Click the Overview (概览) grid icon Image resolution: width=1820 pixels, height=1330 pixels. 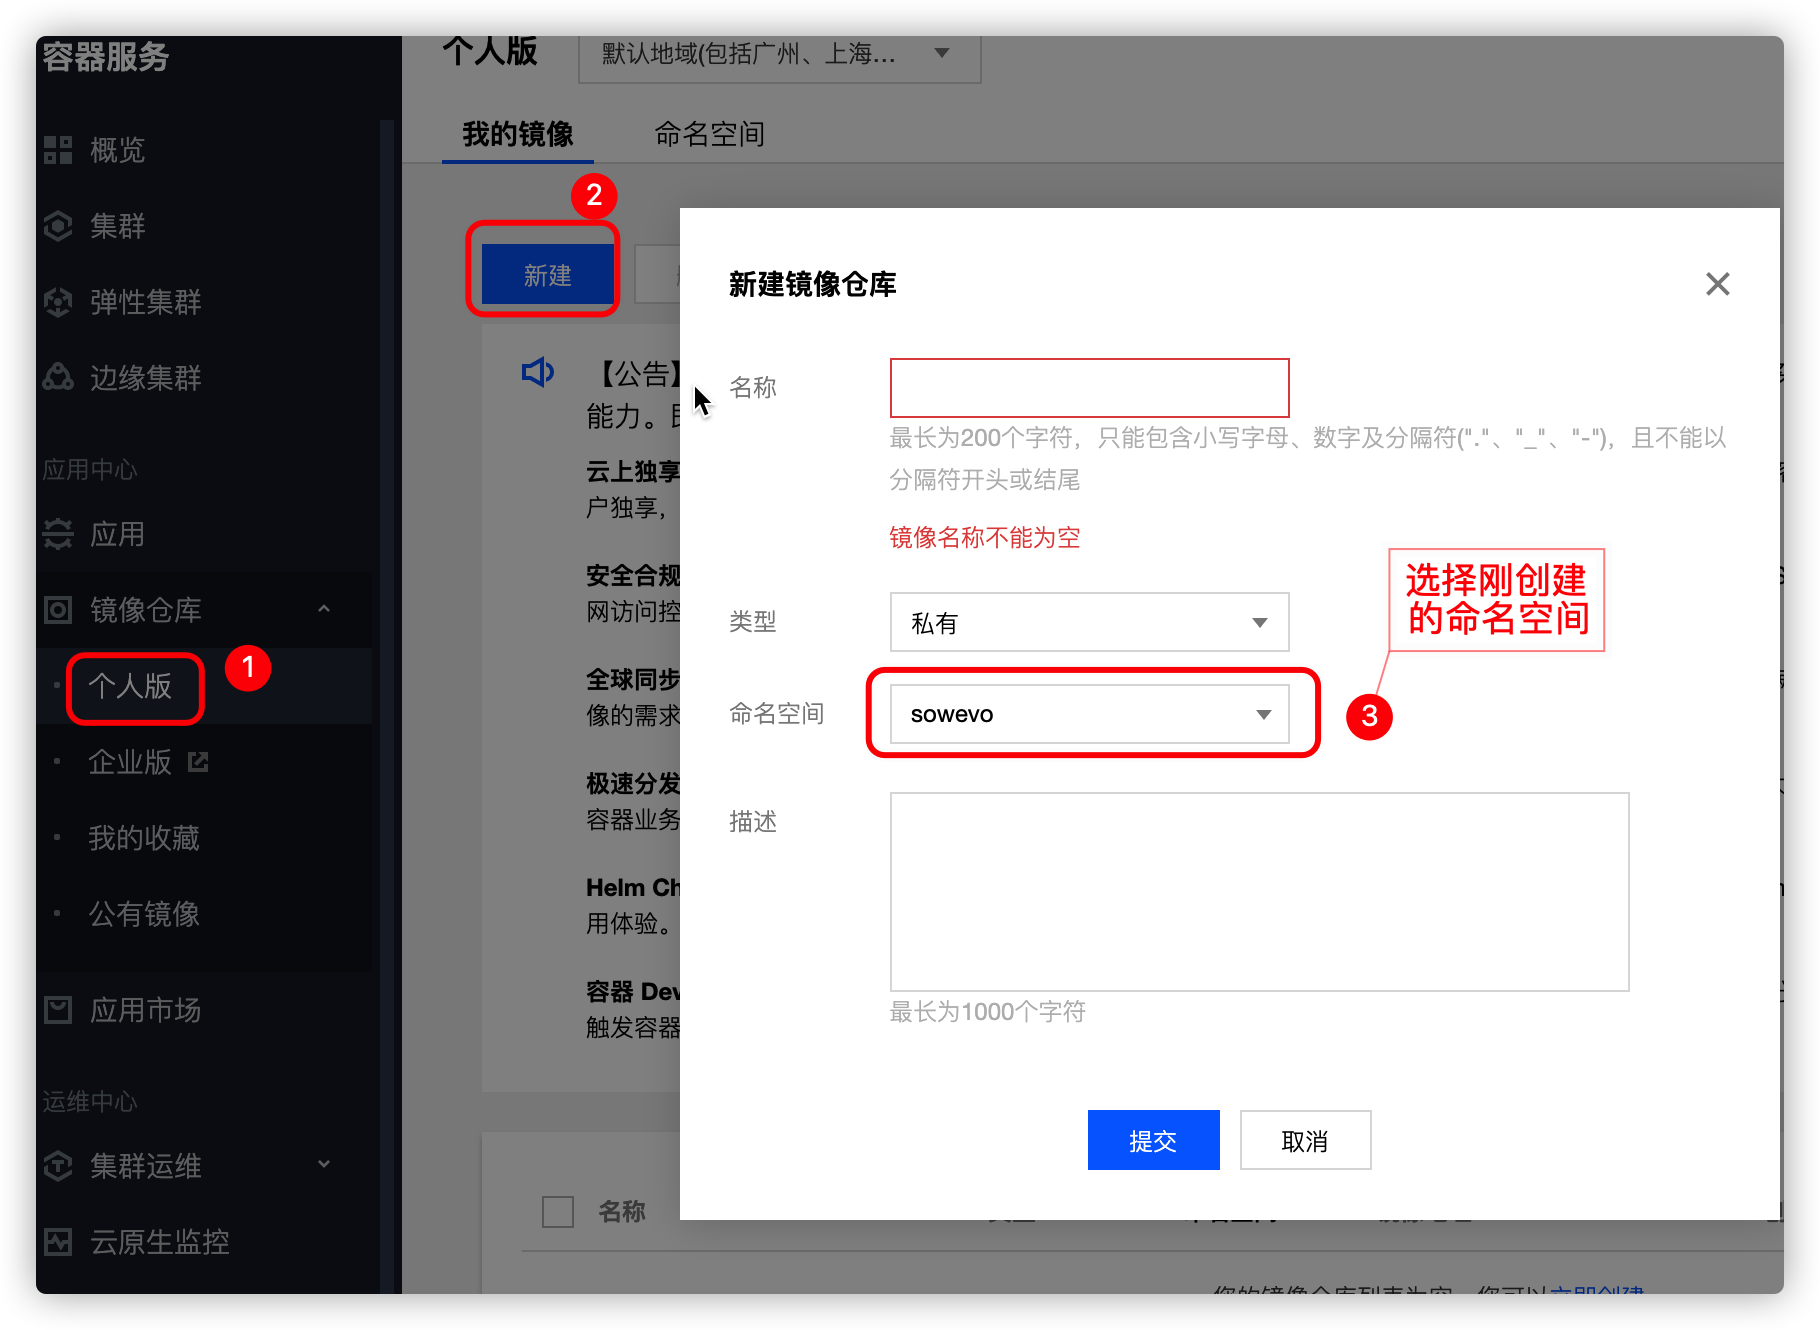[x=58, y=150]
